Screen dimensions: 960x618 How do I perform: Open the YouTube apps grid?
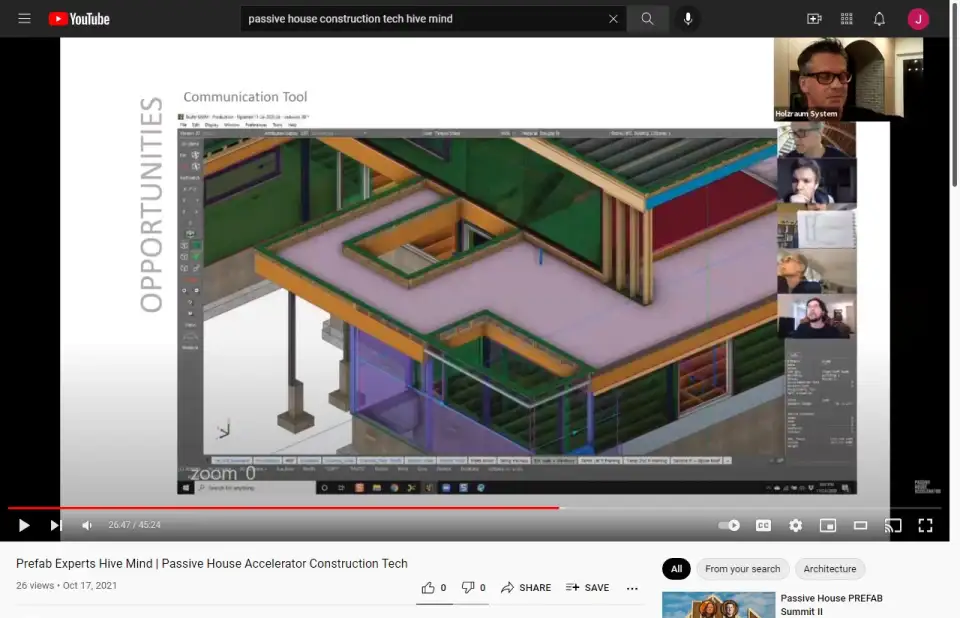[x=847, y=19]
